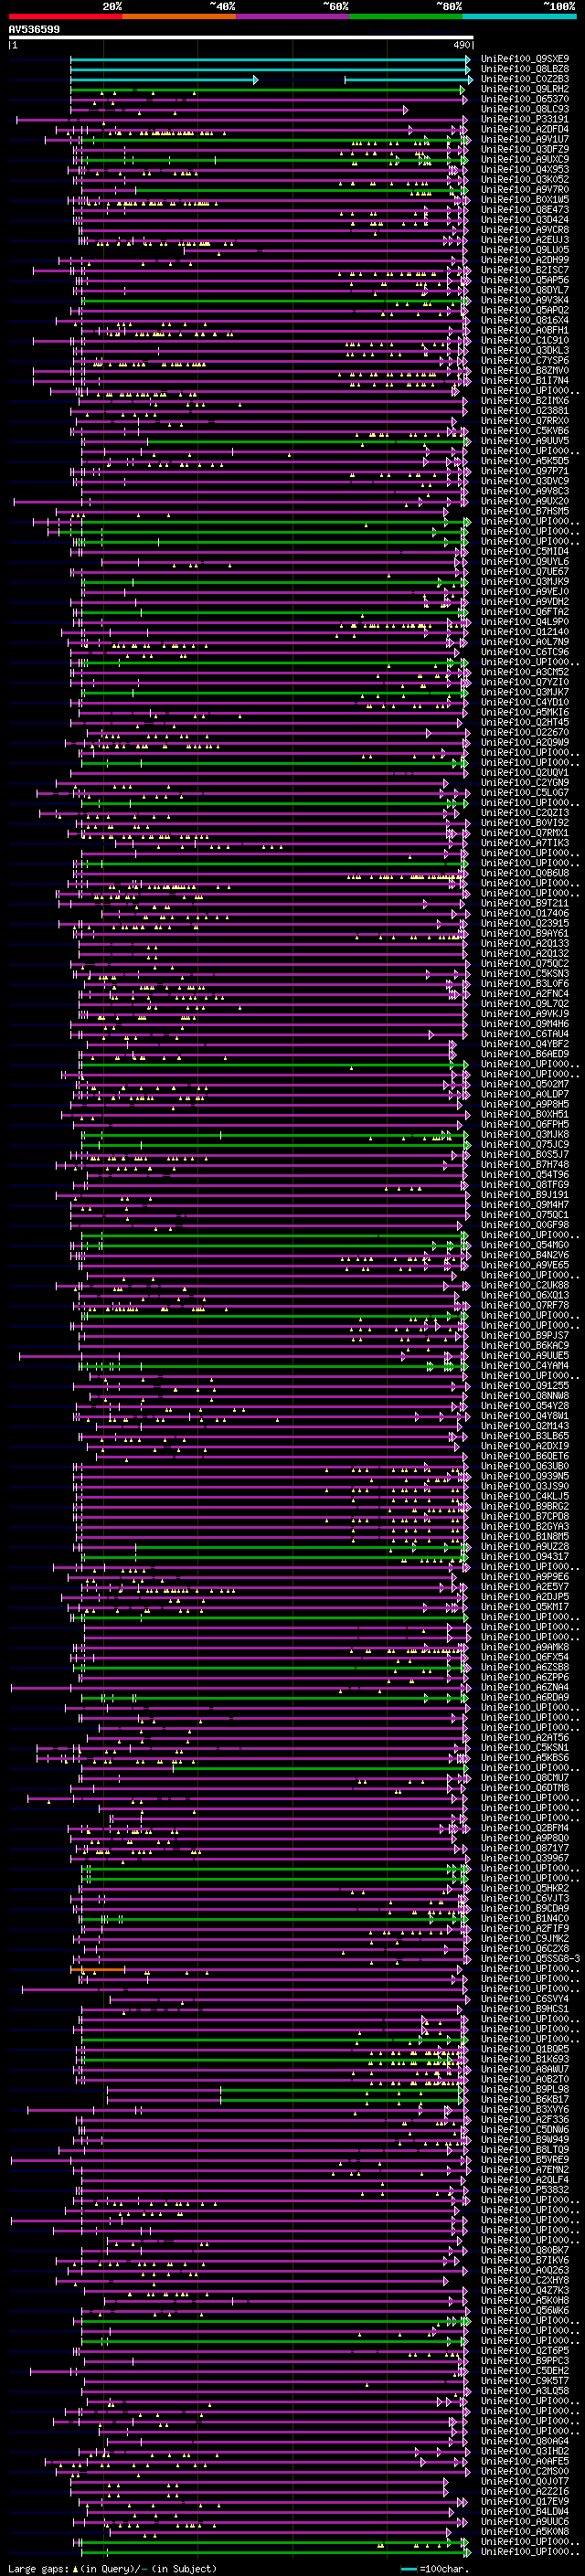
Task: Select the UniRef100_C6SVY4 label
Action: coord(525,1998)
